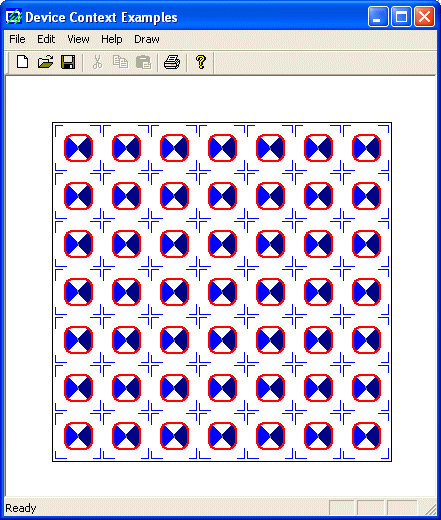Print using the printer icon
441x520 pixels.
(x=172, y=62)
